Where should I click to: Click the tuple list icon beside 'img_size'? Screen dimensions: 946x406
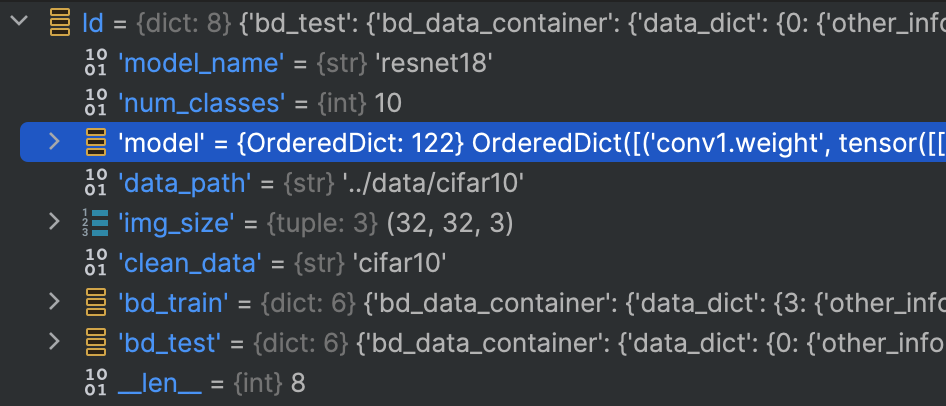click(x=95, y=222)
